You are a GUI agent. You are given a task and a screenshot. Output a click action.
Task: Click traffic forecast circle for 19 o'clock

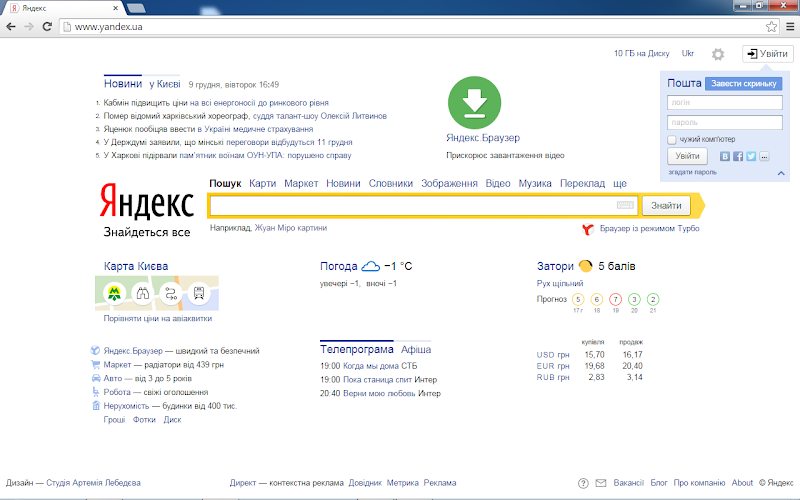point(615,299)
